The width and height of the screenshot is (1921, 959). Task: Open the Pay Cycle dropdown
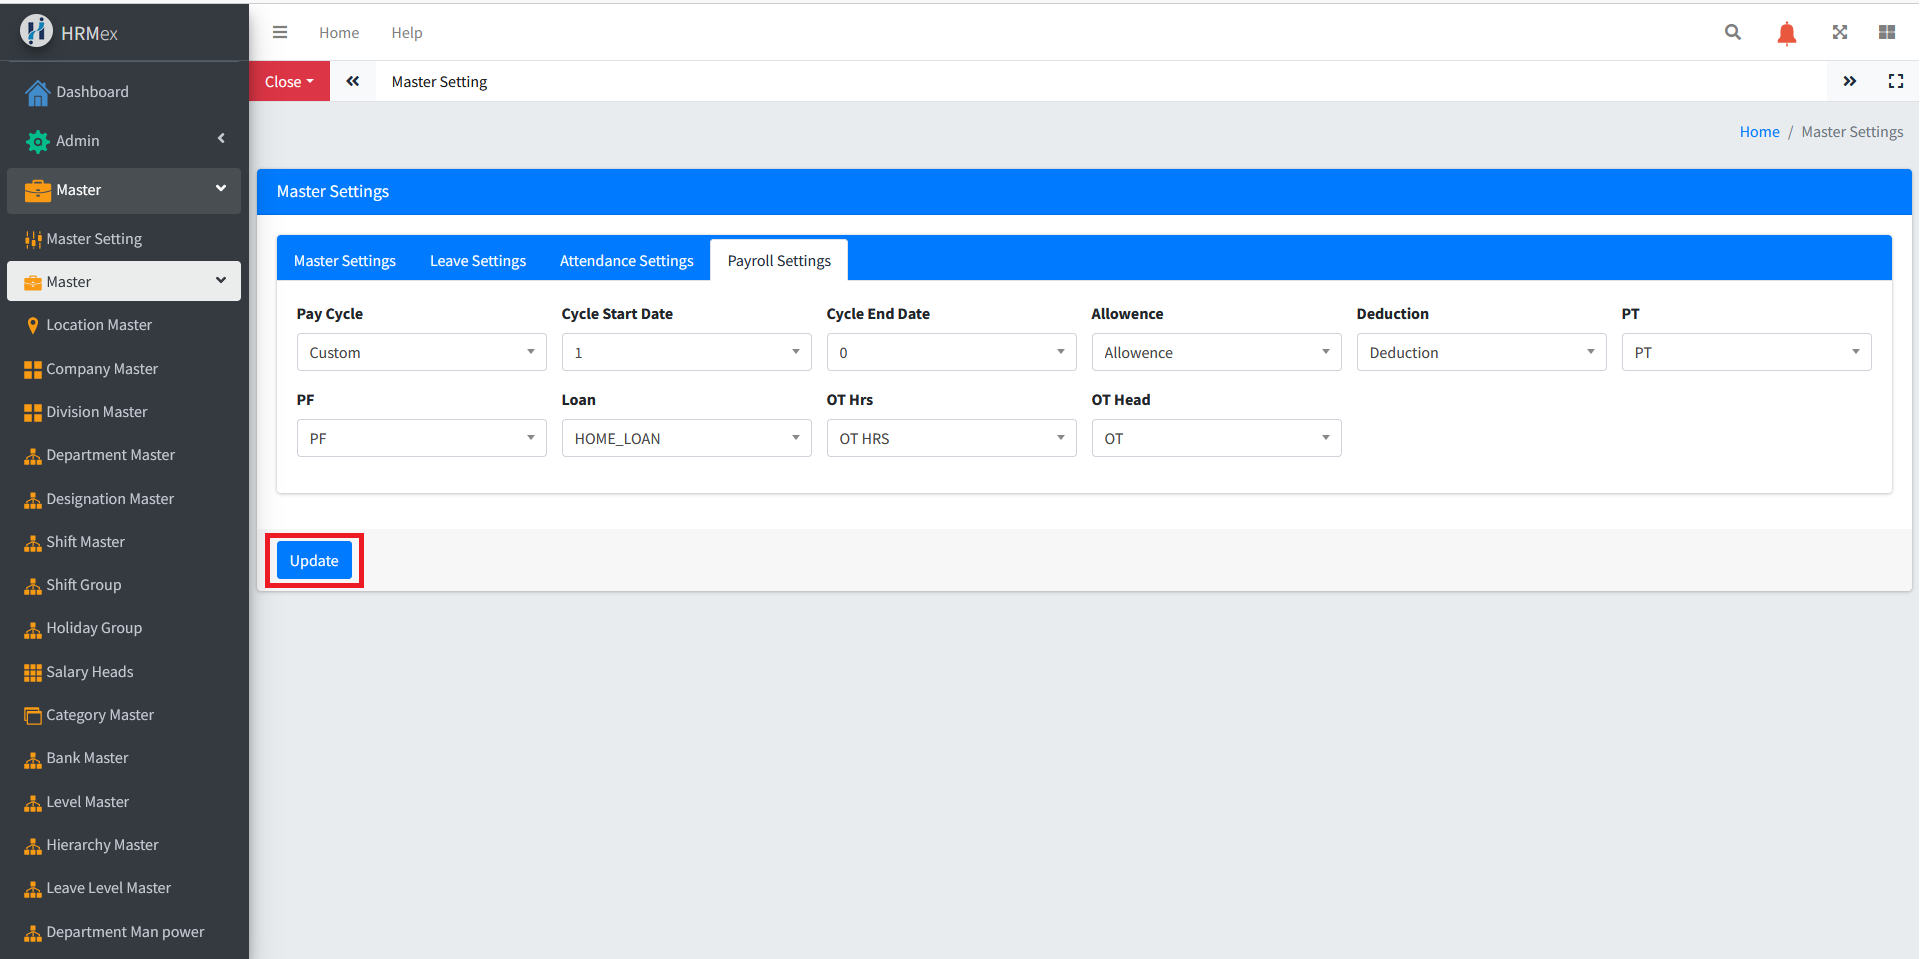(x=421, y=352)
